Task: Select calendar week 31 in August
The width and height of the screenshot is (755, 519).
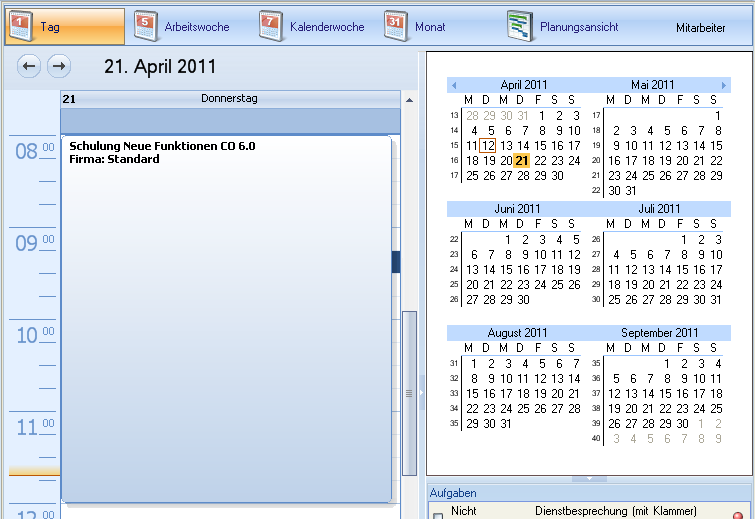Action: pos(453,363)
